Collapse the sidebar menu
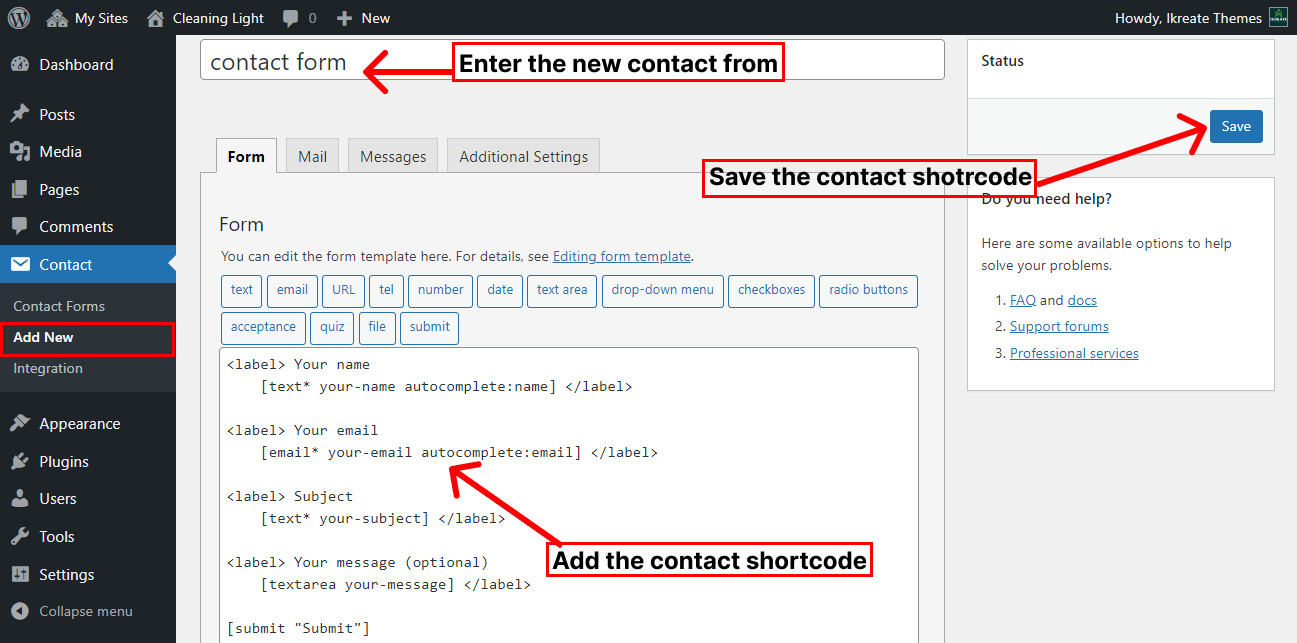The height and width of the screenshot is (643, 1297). 72,611
